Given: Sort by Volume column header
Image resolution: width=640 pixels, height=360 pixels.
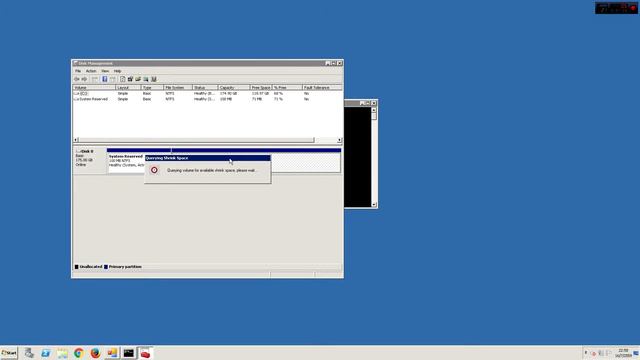Looking at the screenshot, I should (x=94, y=88).
